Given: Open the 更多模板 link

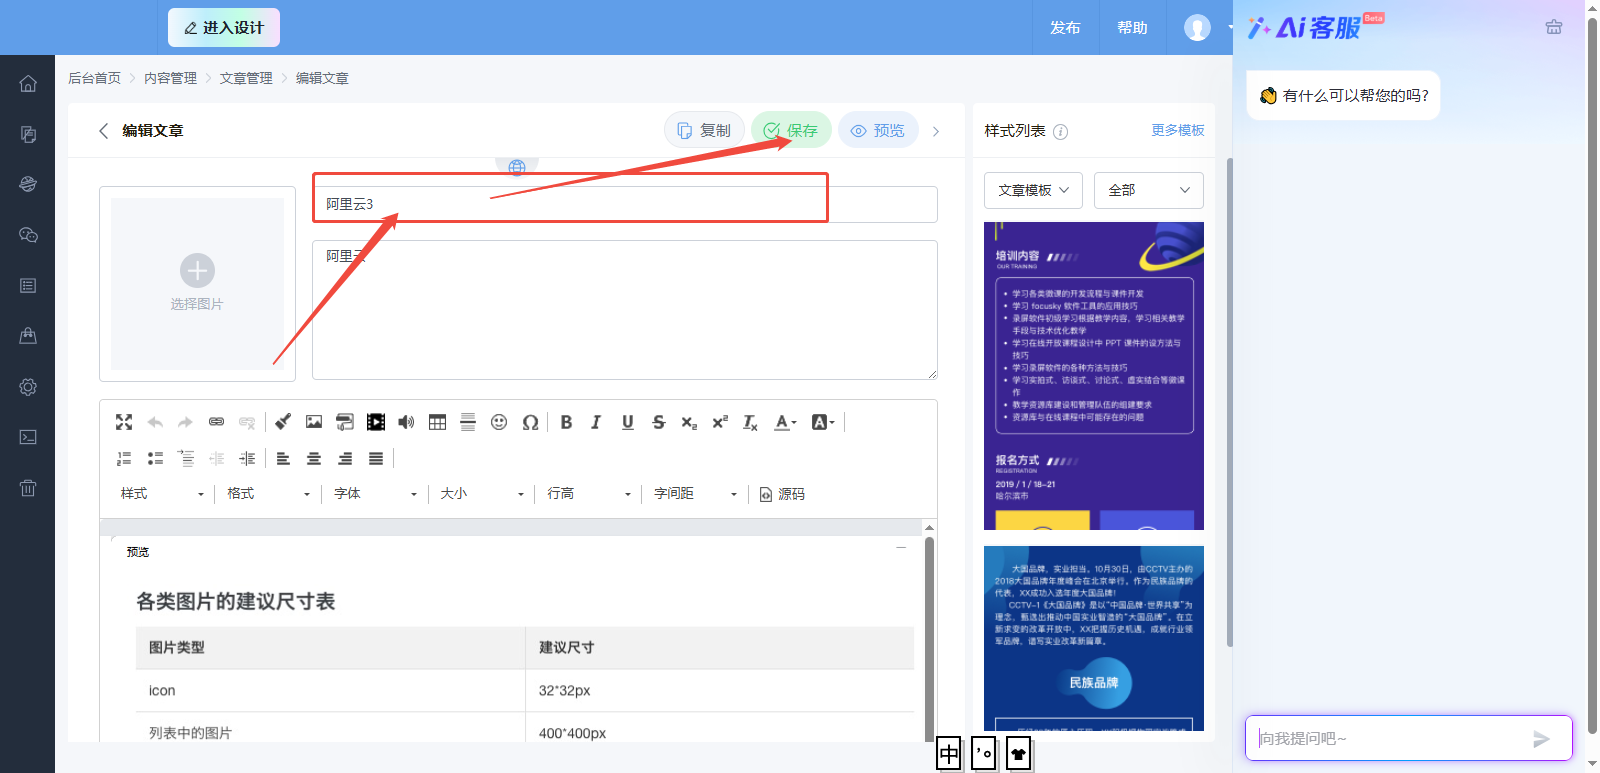Looking at the screenshot, I should click(x=1178, y=130).
